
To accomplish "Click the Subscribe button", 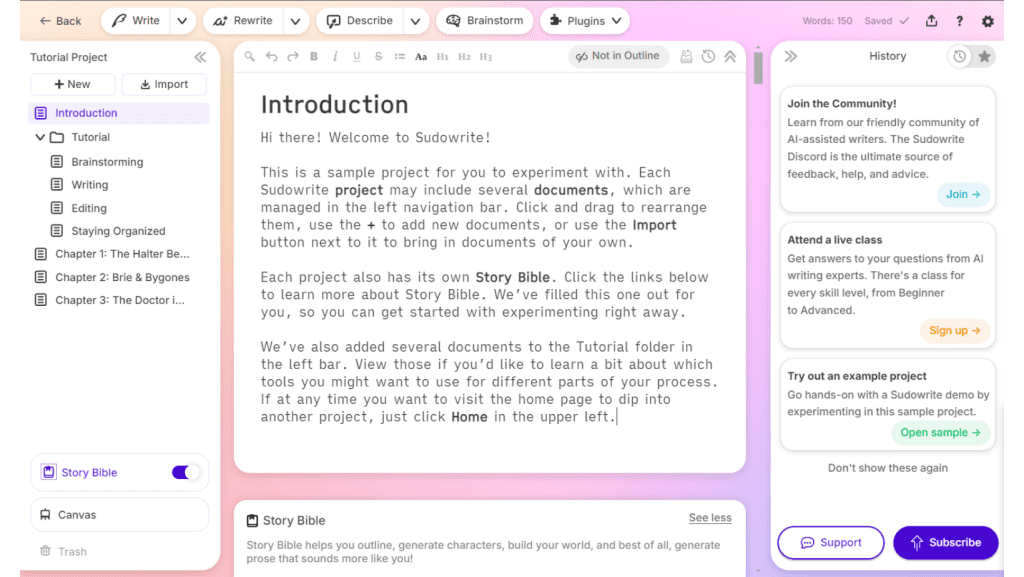I will pos(946,542).
